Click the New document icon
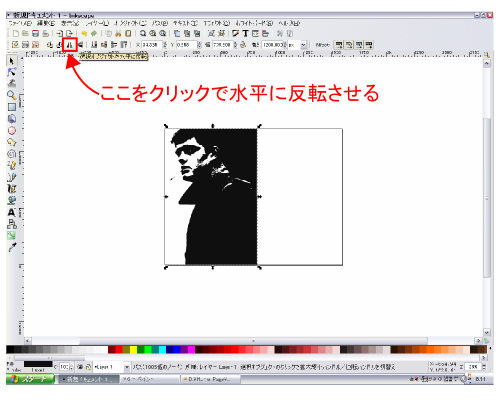This screenshot has width=500, height=400. coord(16,33)
